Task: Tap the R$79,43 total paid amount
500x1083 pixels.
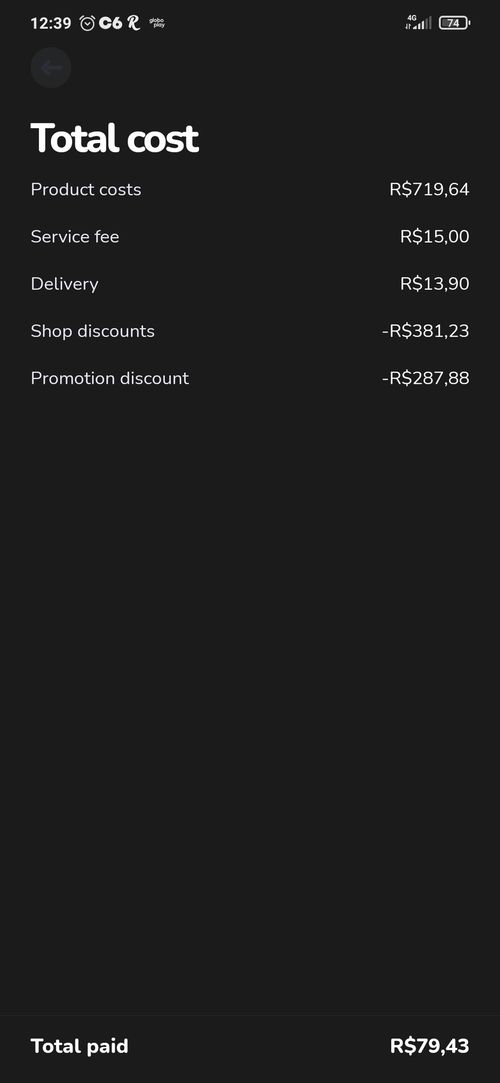Action: coord(430,1046)
